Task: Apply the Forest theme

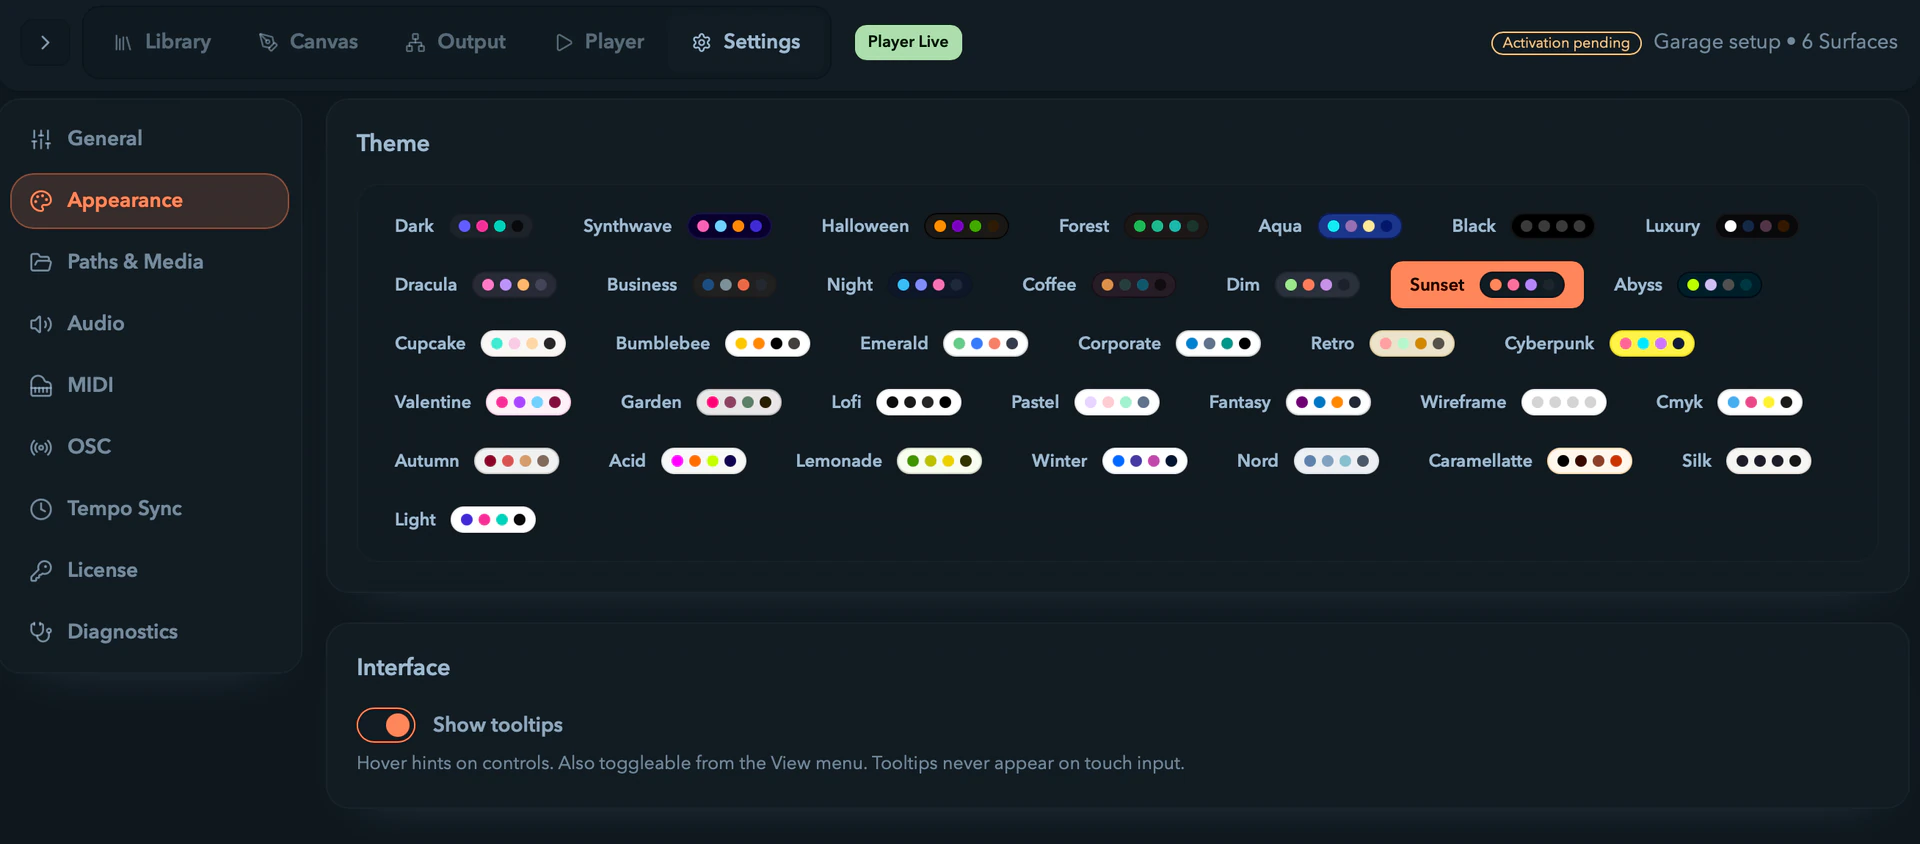Action: [1133, 226]
